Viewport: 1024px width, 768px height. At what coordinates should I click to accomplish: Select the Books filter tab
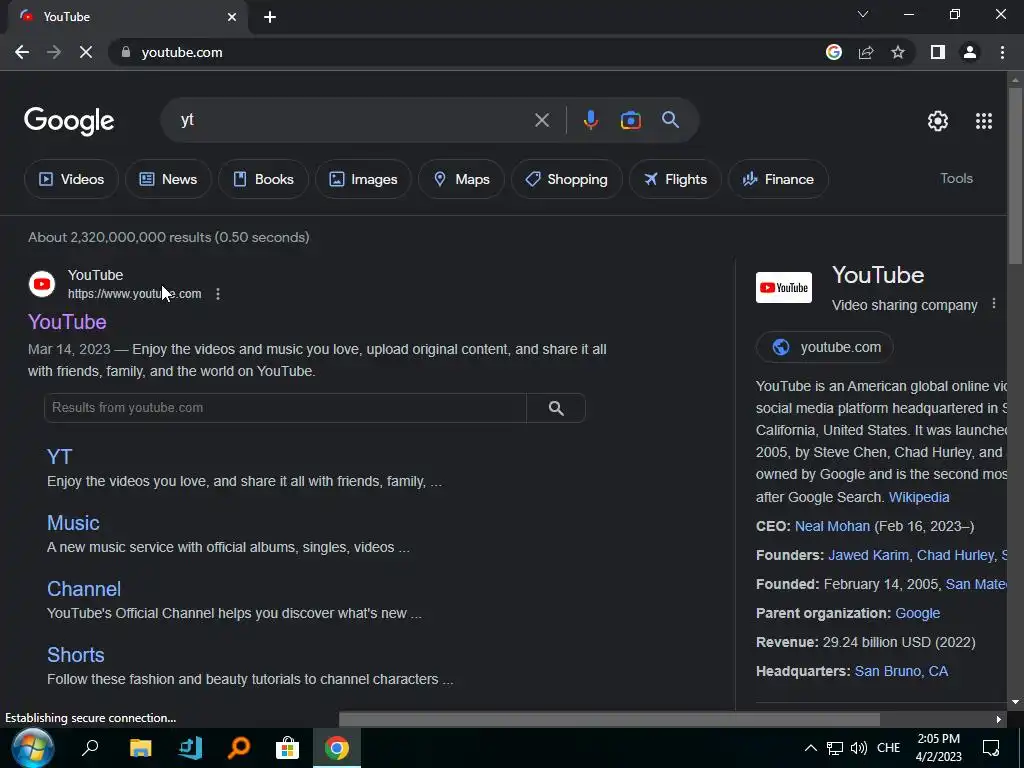tap(263, 179)
